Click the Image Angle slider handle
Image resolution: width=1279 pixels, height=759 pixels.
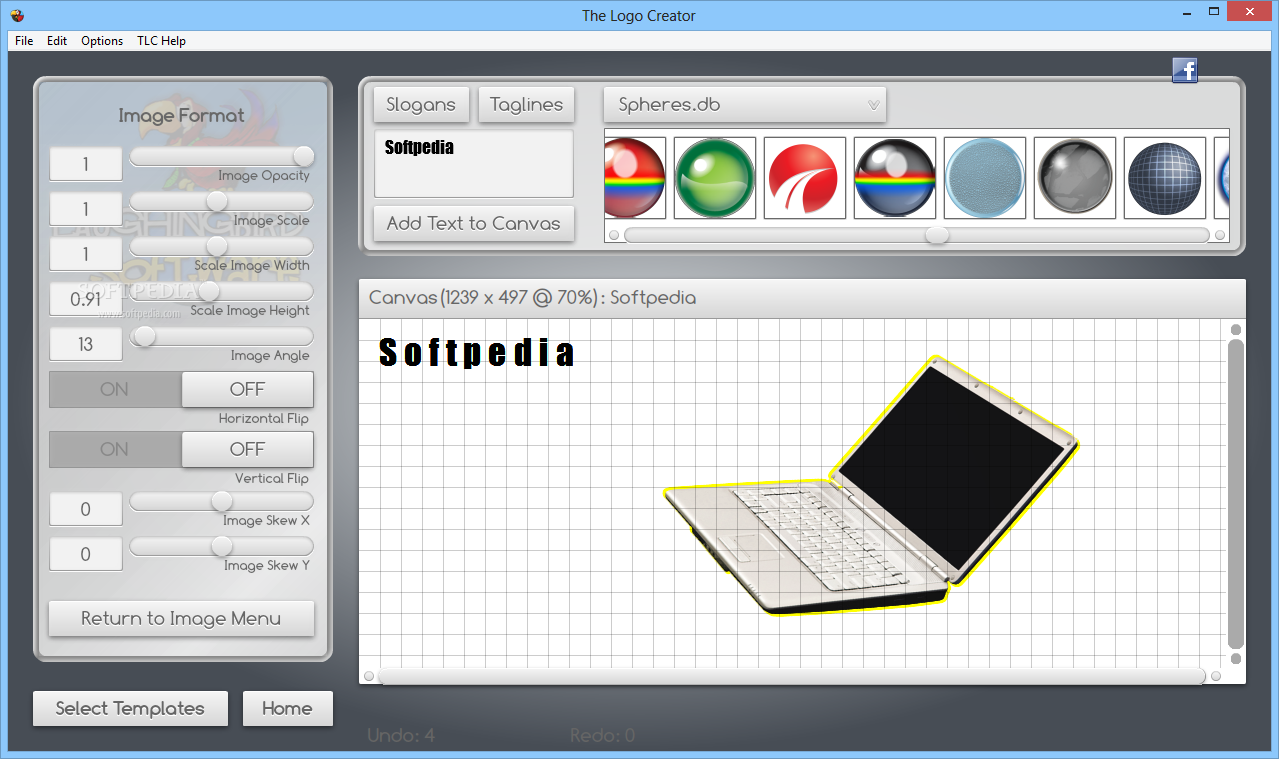pos(145,337)
